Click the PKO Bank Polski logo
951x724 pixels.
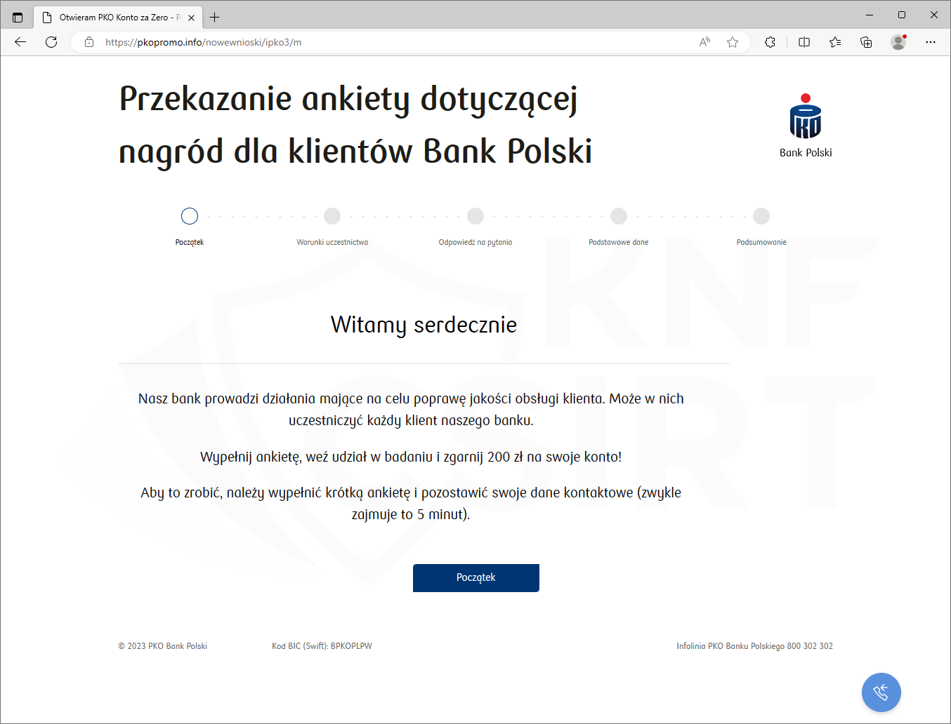(x=805, y=125)
